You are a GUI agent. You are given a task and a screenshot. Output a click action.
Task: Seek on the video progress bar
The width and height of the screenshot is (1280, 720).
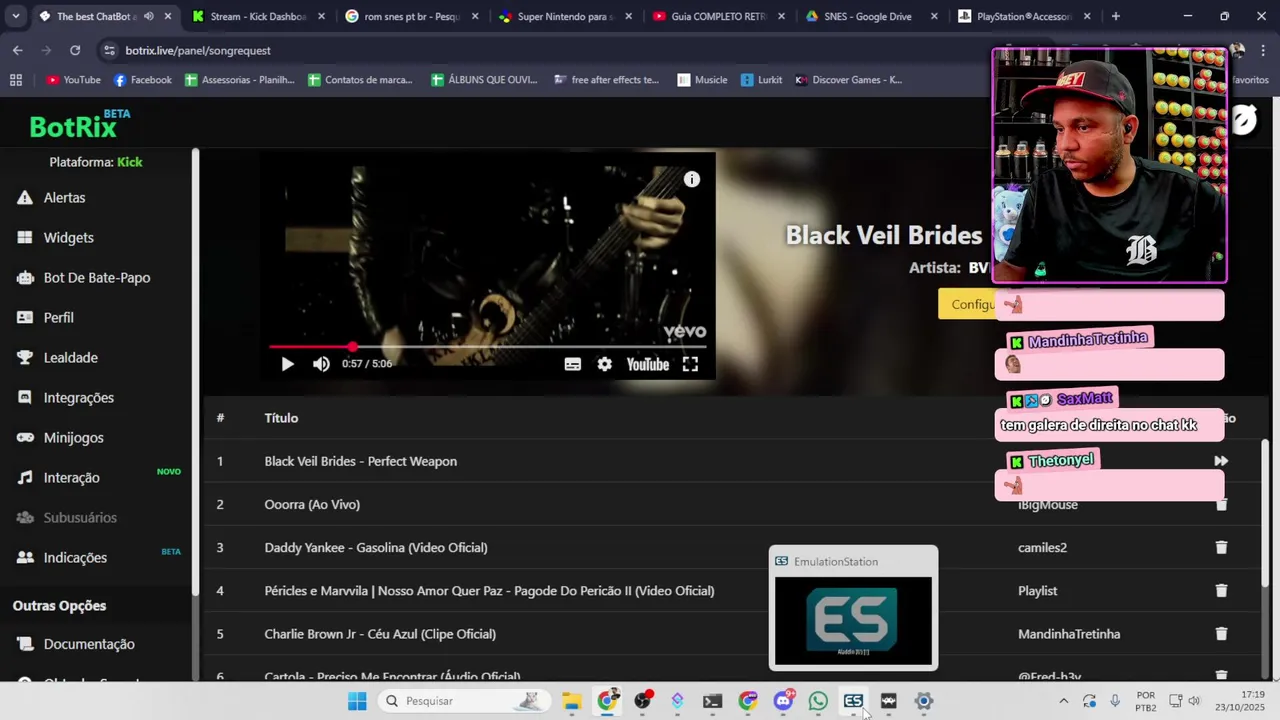coord(488,347)
